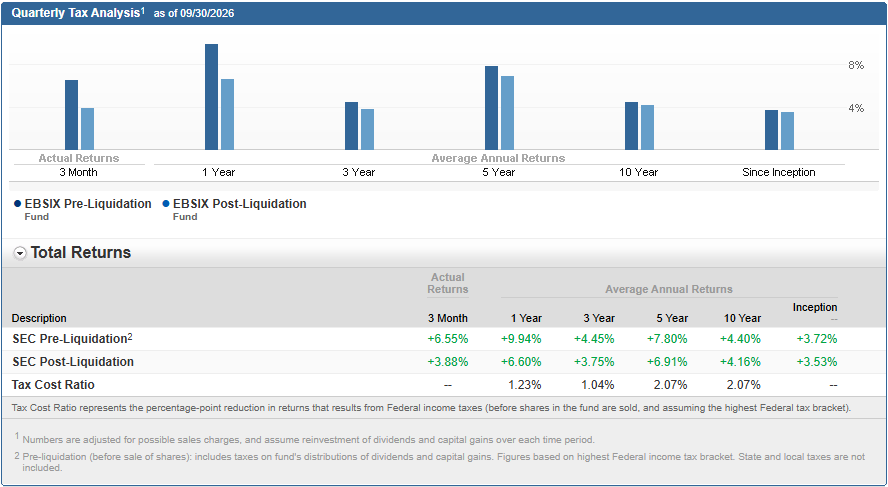Click the +6.60% post-liquidation 1 Year value
This screenshot has width=888, height=487.
tap(521, 362)
